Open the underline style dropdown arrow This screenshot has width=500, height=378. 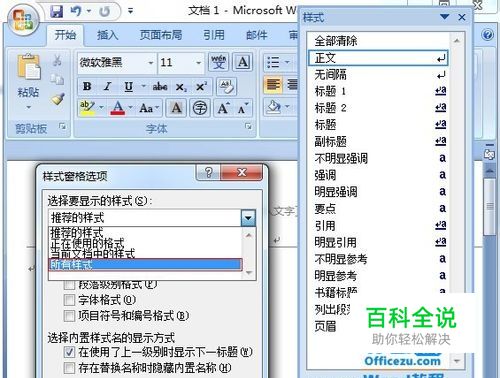pos(143,86)
